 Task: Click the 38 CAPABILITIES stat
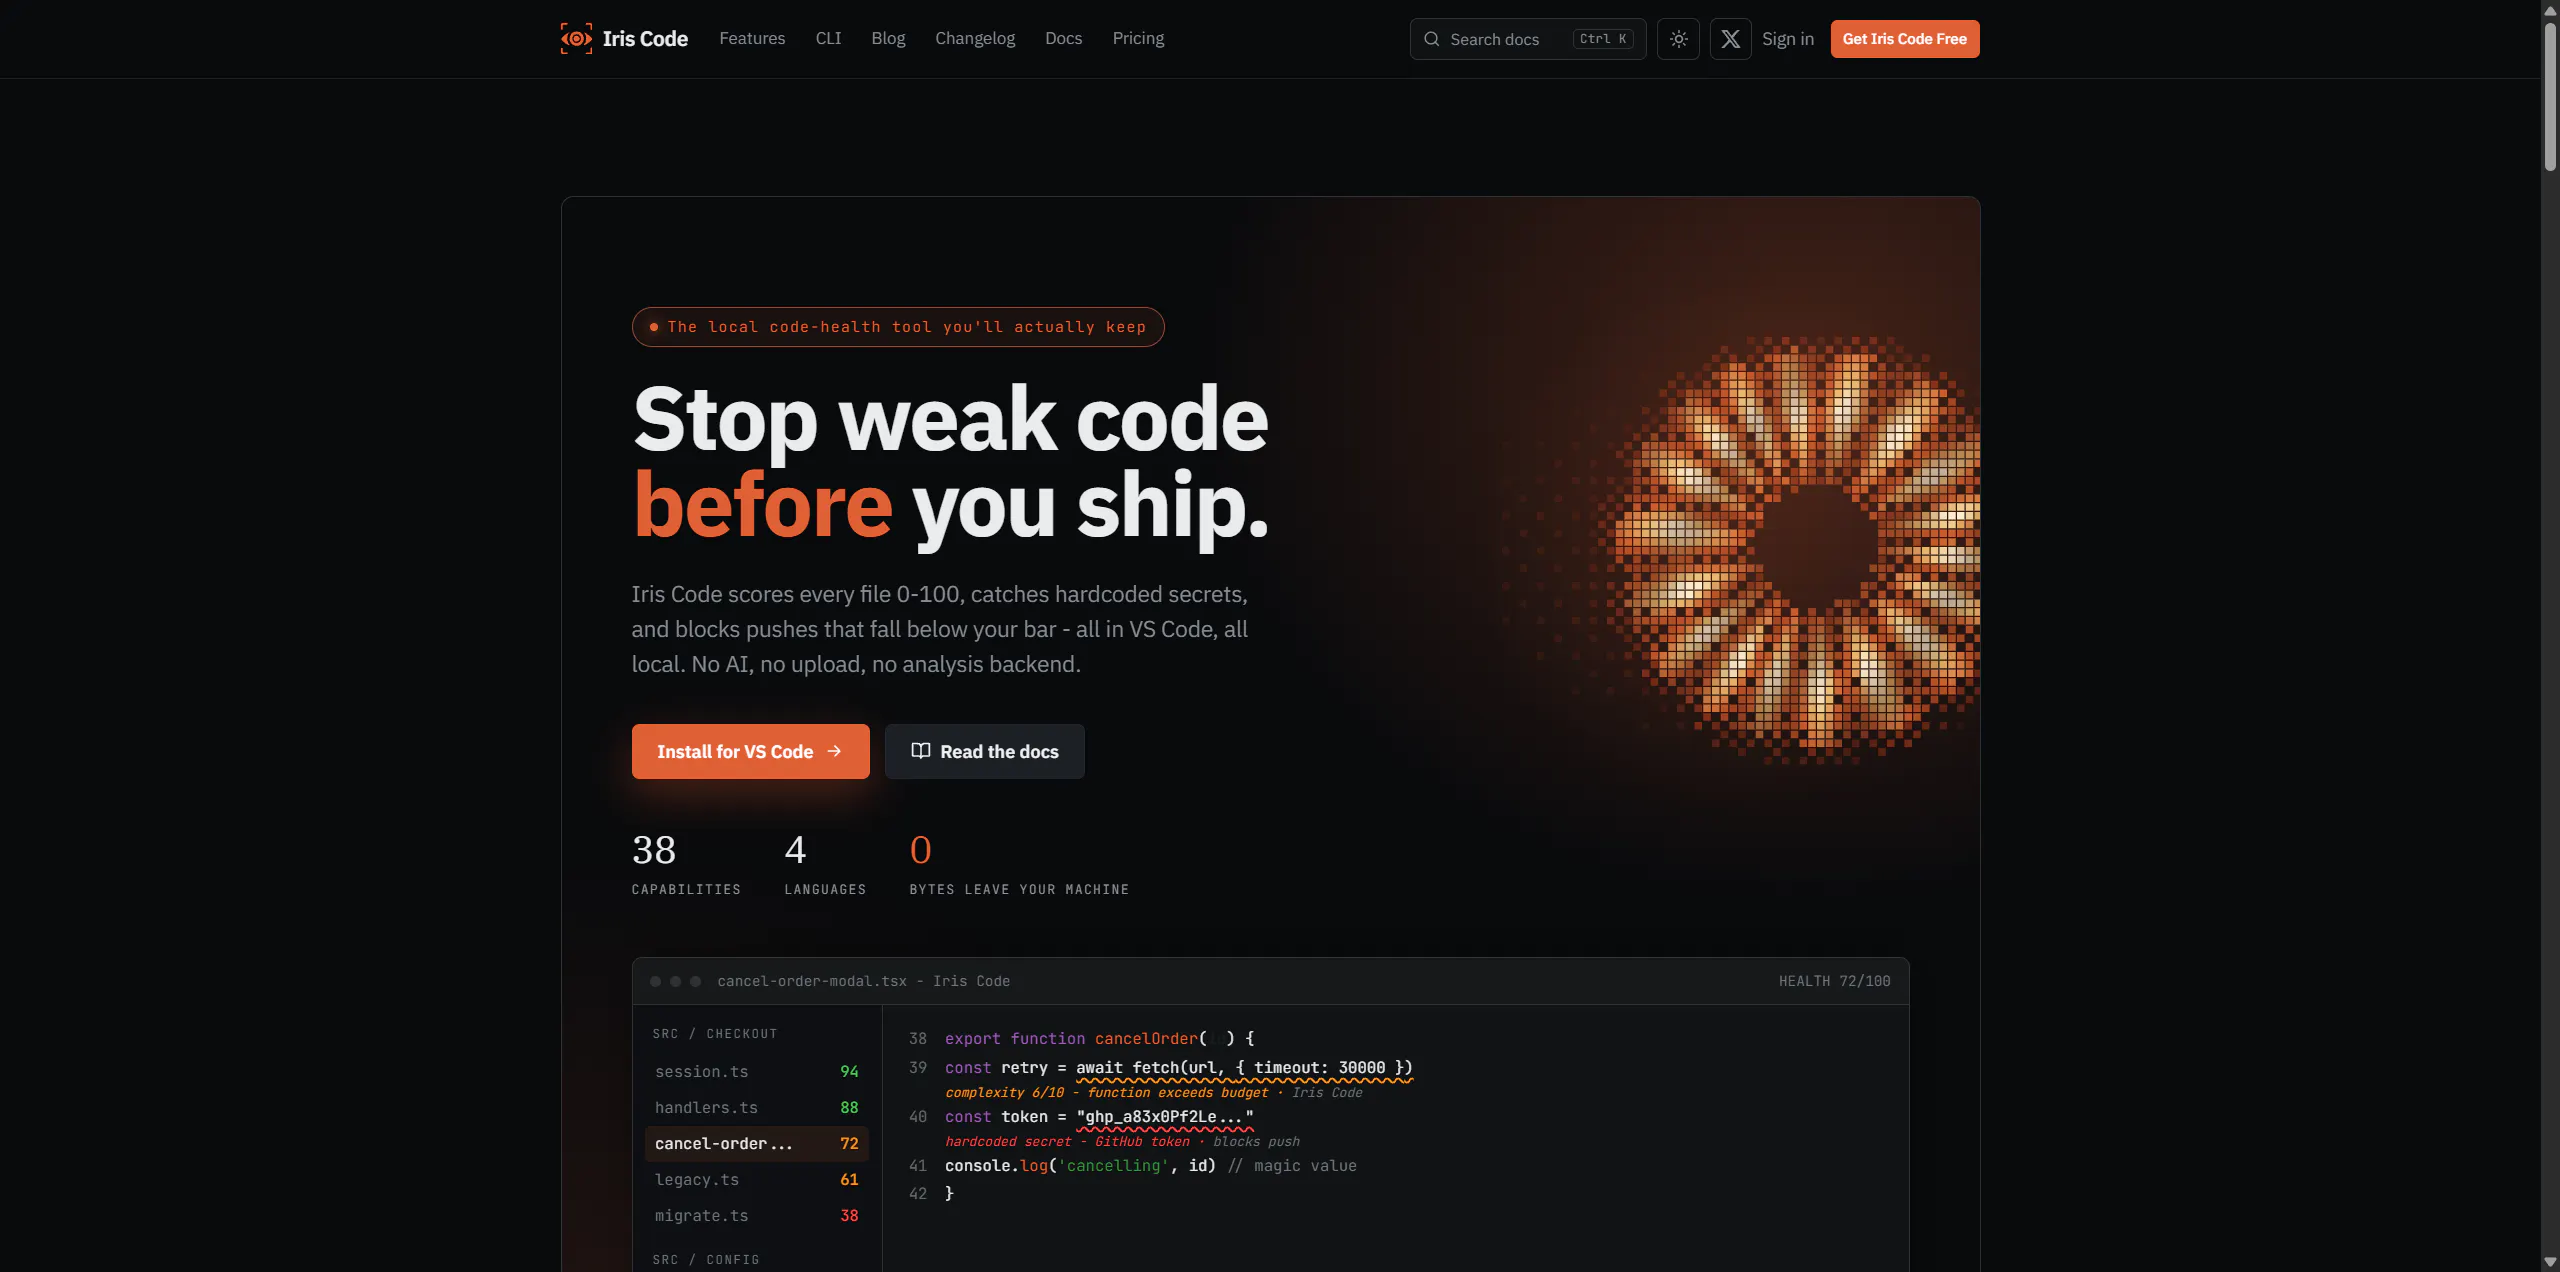click(686, 863)
